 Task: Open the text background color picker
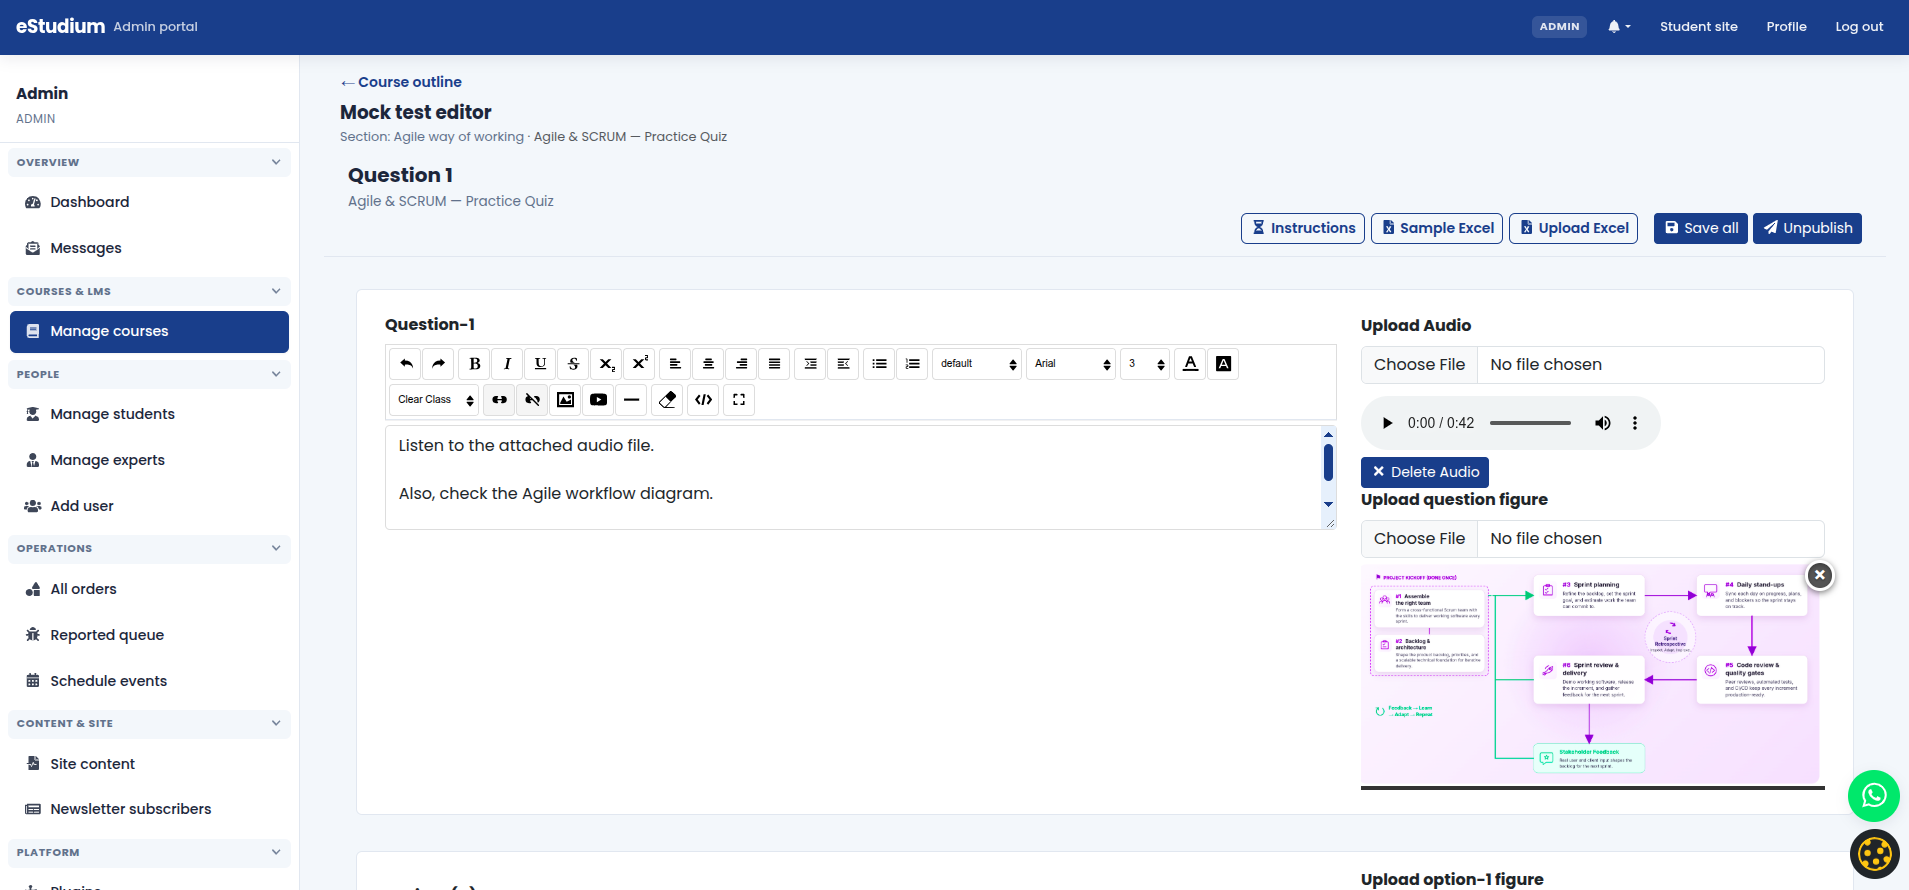pyautogui.click(x=1223, y=364)
